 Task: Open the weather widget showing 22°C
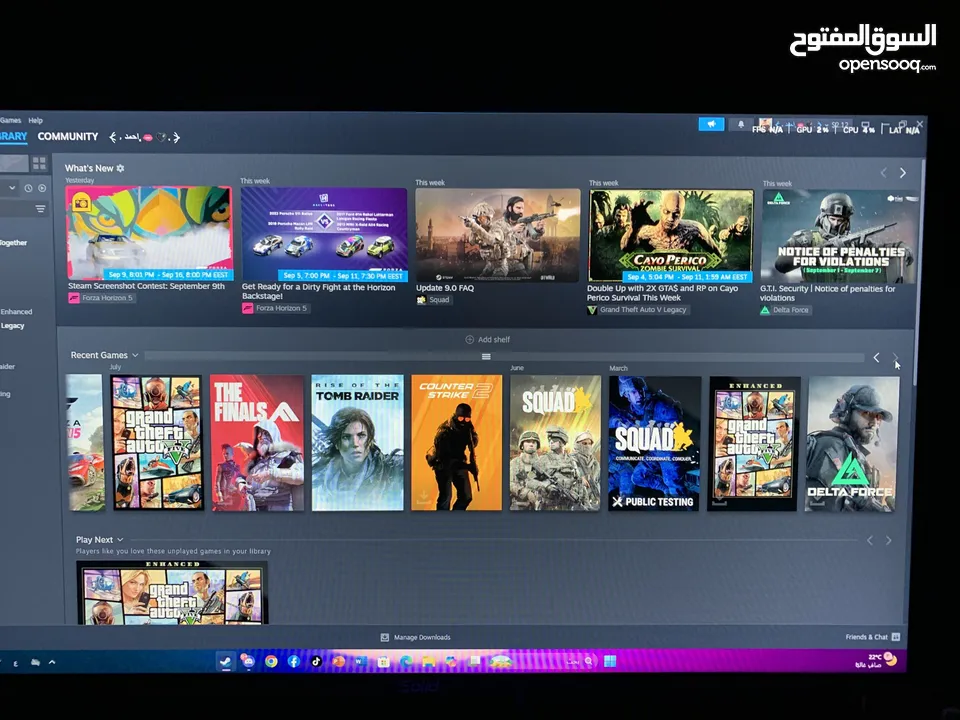(x=877, y=660)
